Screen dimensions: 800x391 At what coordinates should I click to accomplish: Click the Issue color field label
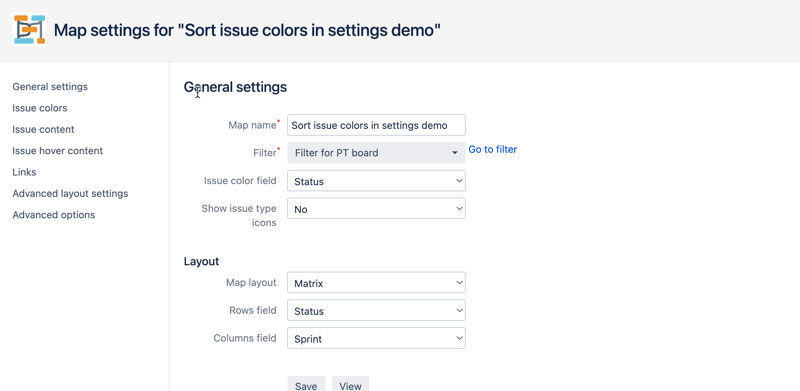240,181
